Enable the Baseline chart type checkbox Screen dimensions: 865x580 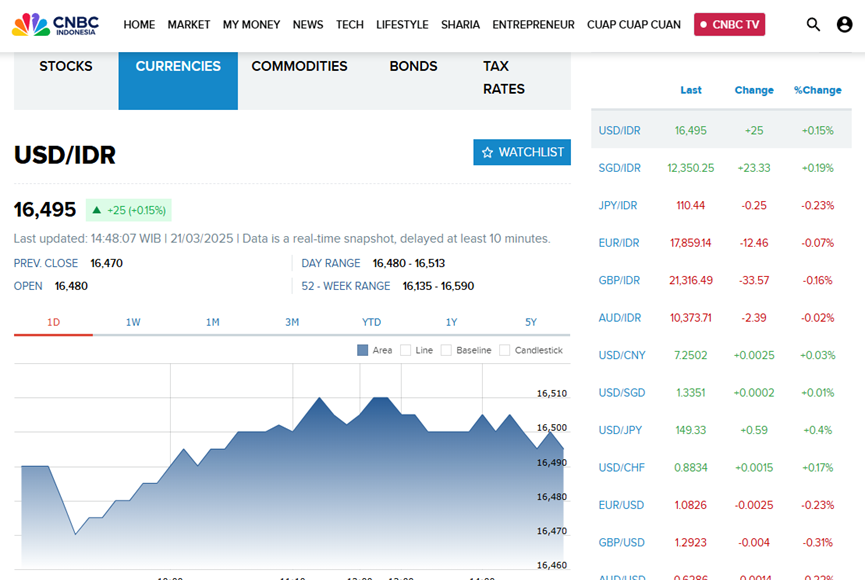coord(447,350)
